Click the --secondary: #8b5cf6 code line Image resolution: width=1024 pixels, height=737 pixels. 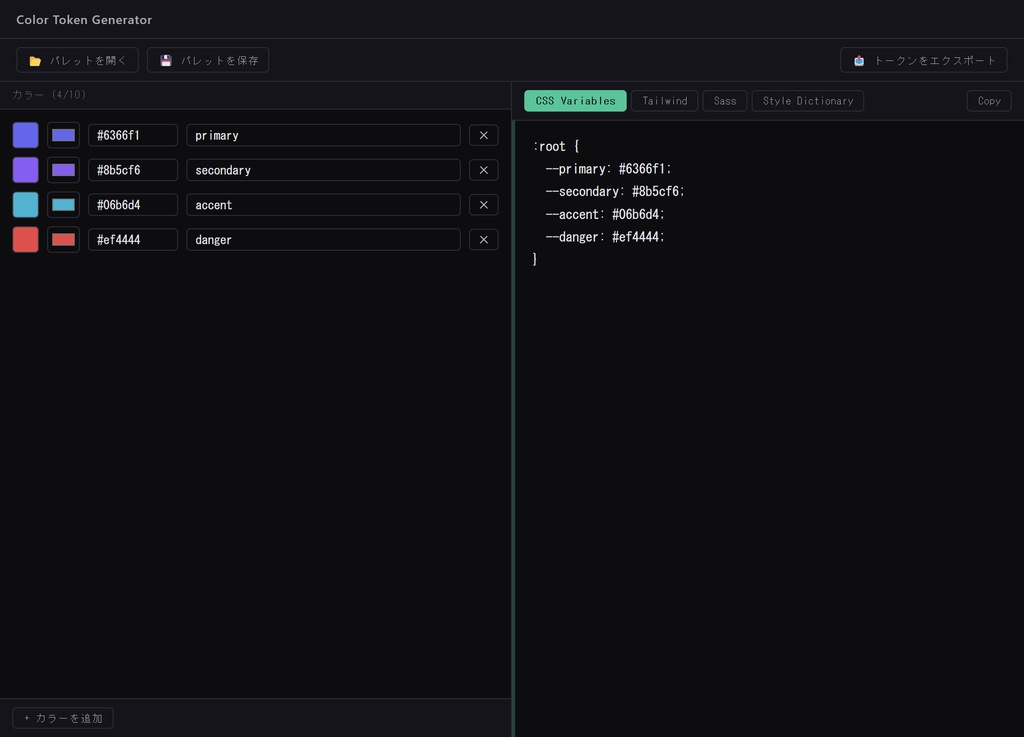click(615, 191)
